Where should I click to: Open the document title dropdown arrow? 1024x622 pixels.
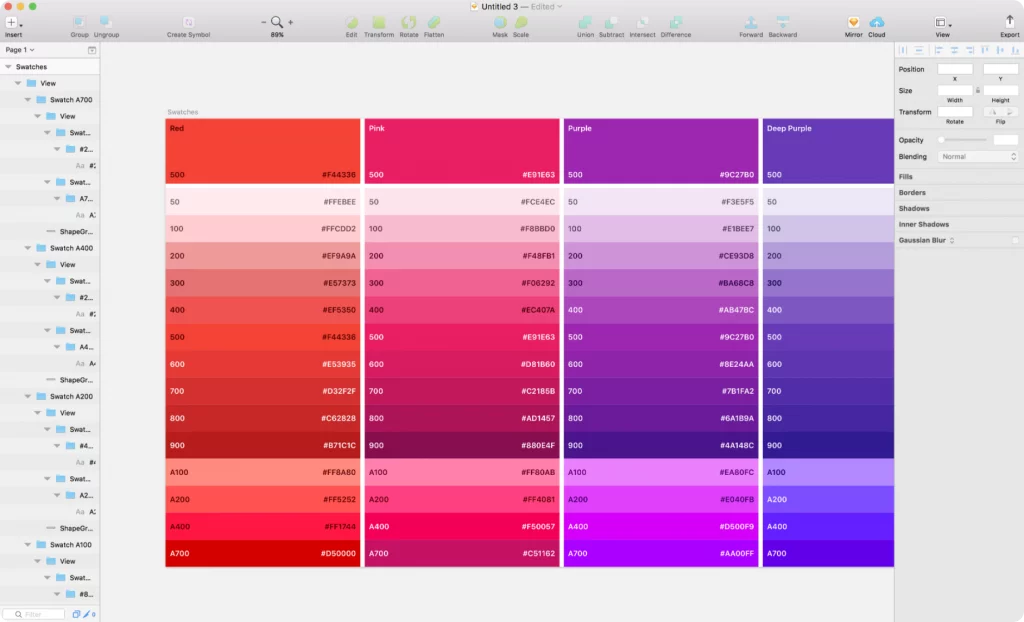(559, 7)
